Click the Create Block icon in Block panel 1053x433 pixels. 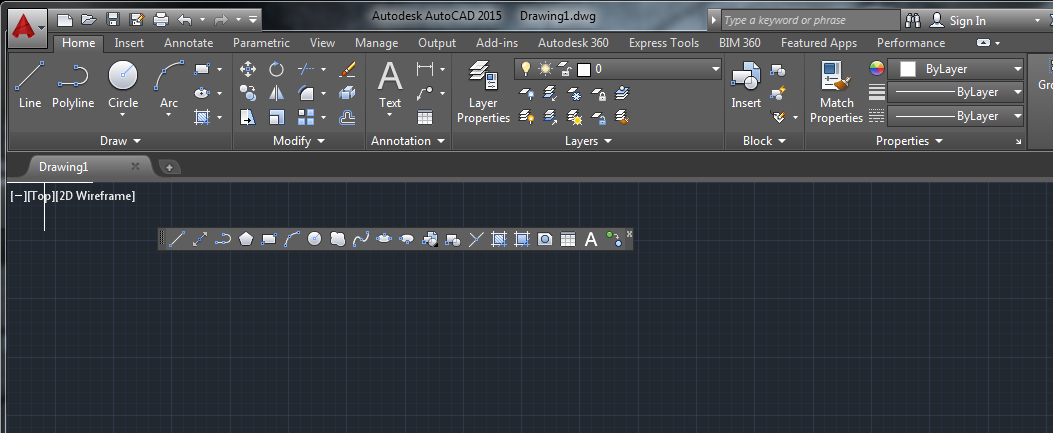778,69
